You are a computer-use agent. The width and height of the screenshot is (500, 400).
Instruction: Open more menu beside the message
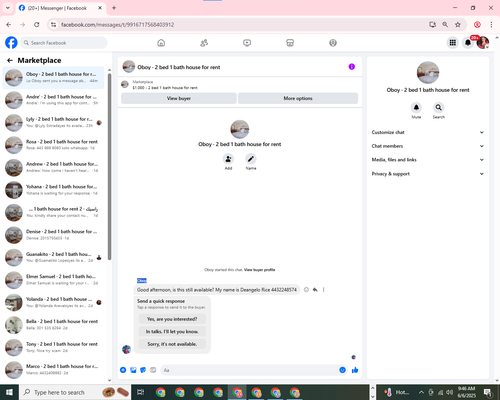click(x=323, y=290)
